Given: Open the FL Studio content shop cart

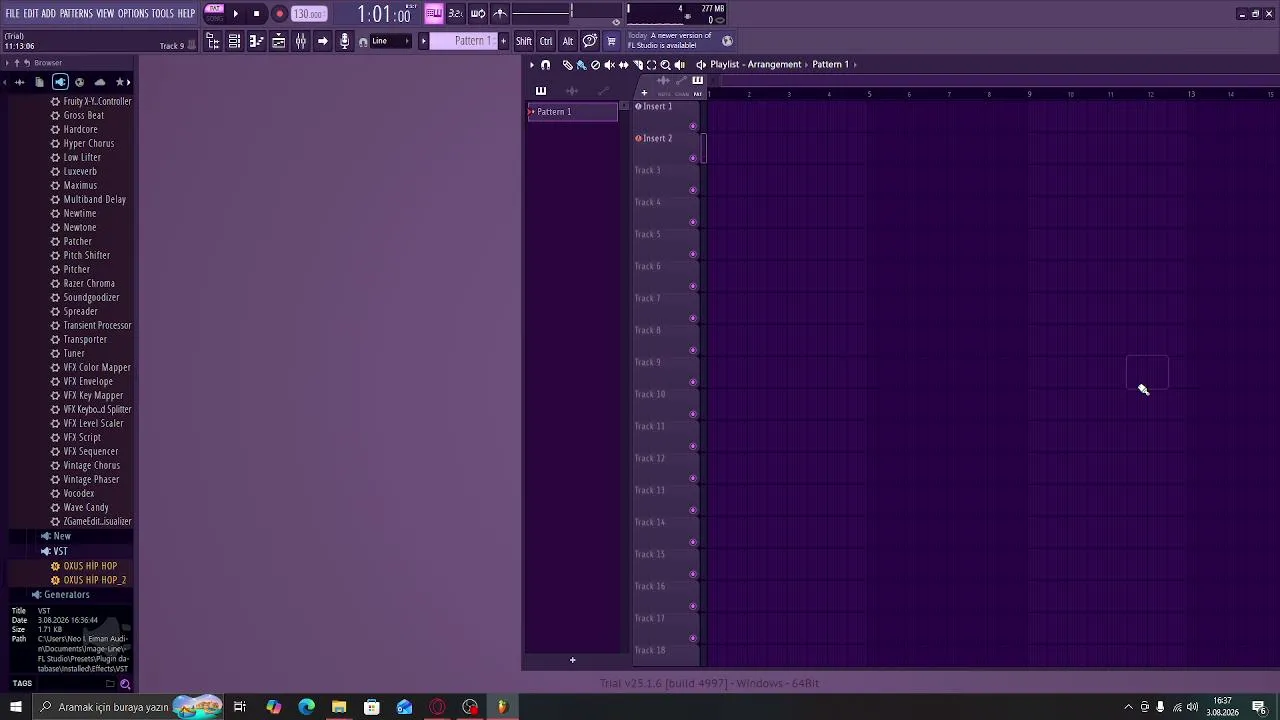Looking at the screenshot, I should 611,41.
